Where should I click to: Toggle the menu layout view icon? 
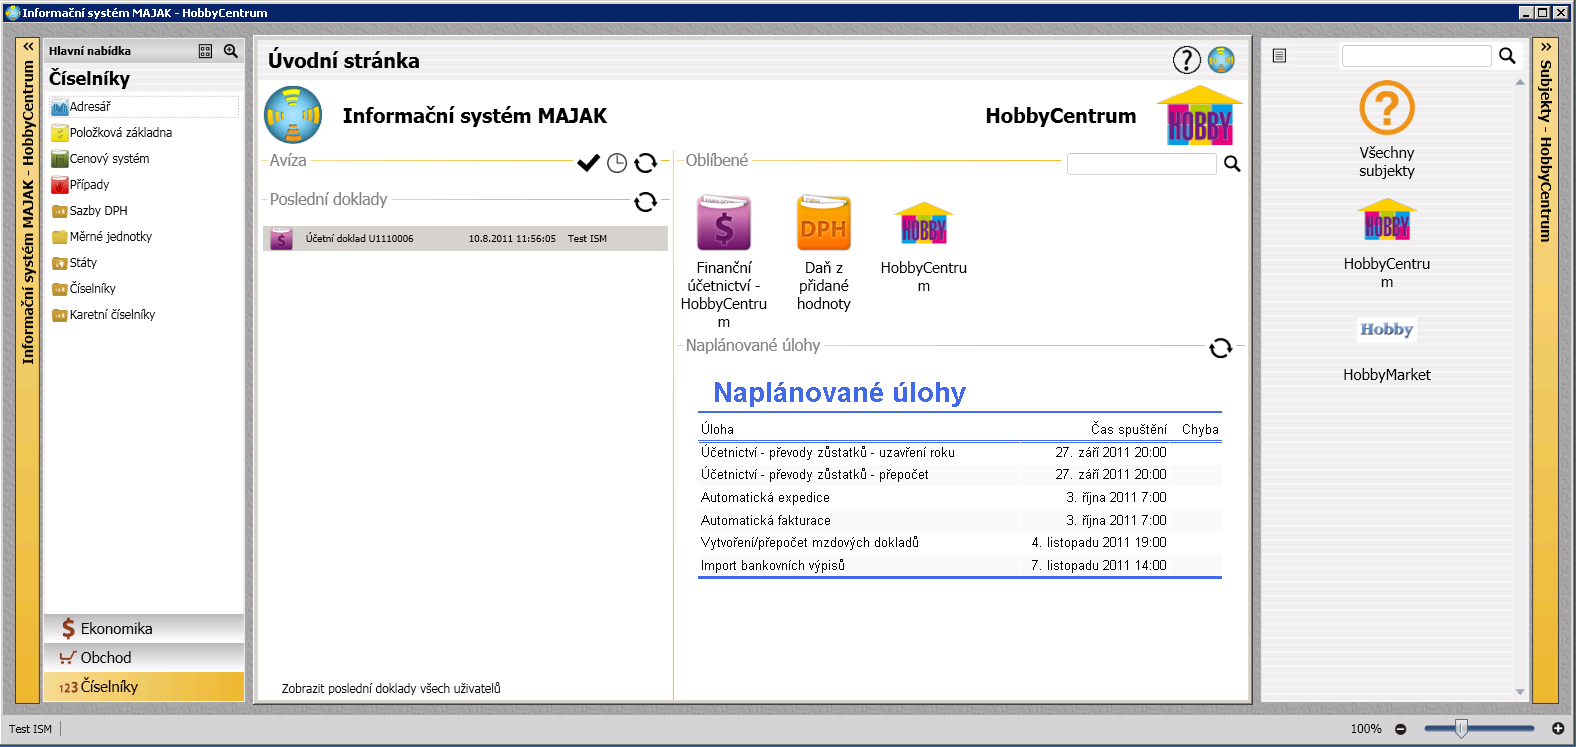[x=205, y=51]
